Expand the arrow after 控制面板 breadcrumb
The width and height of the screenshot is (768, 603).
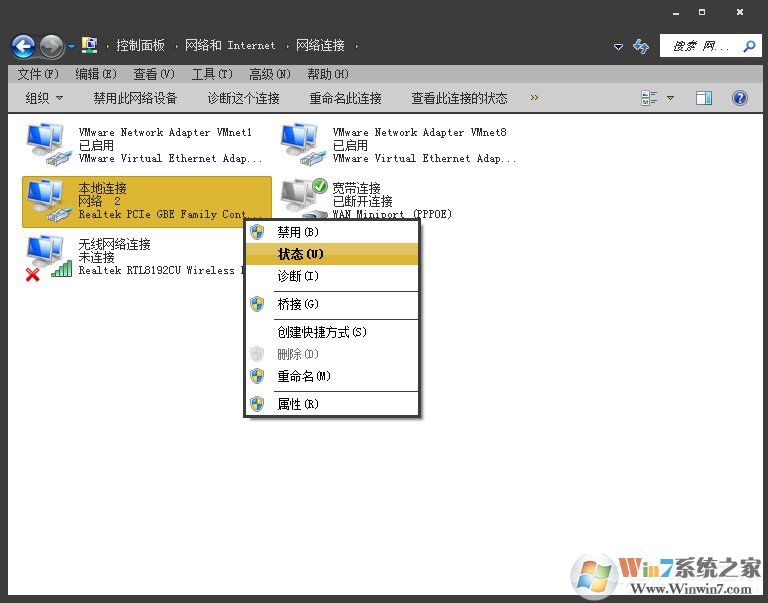tap(176, 46)
